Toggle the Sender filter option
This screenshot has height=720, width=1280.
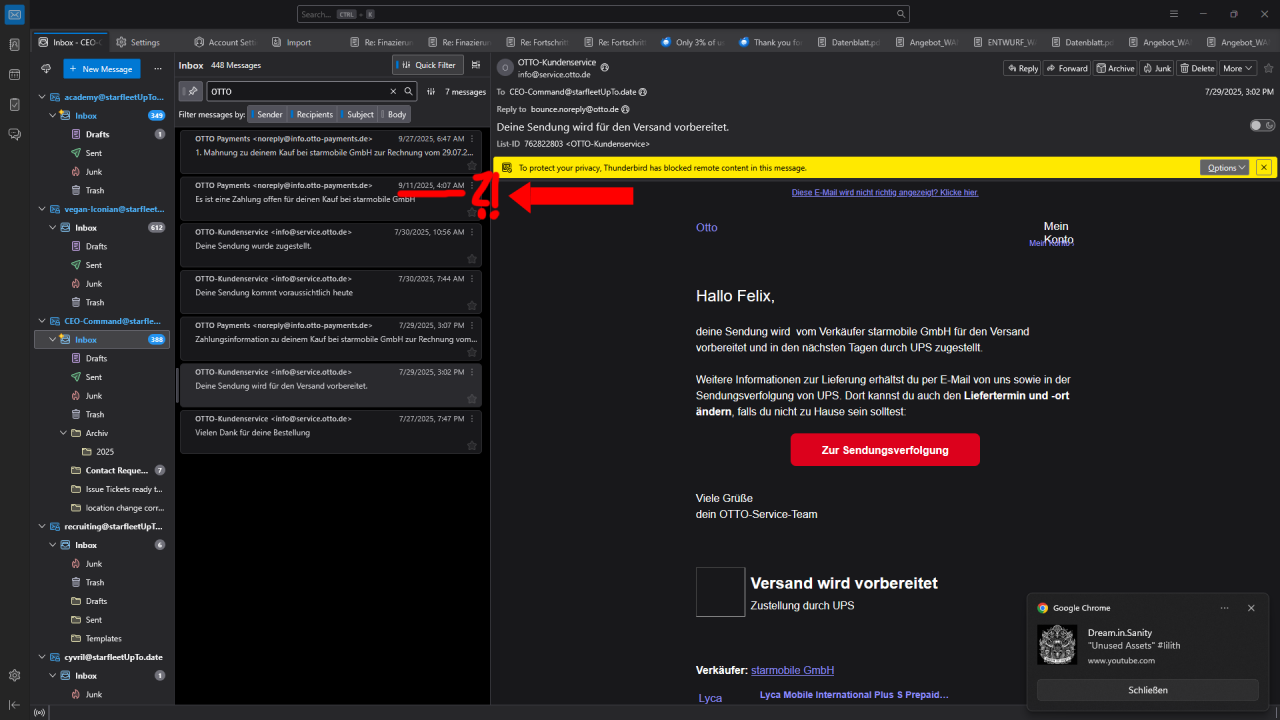point(266,114)
